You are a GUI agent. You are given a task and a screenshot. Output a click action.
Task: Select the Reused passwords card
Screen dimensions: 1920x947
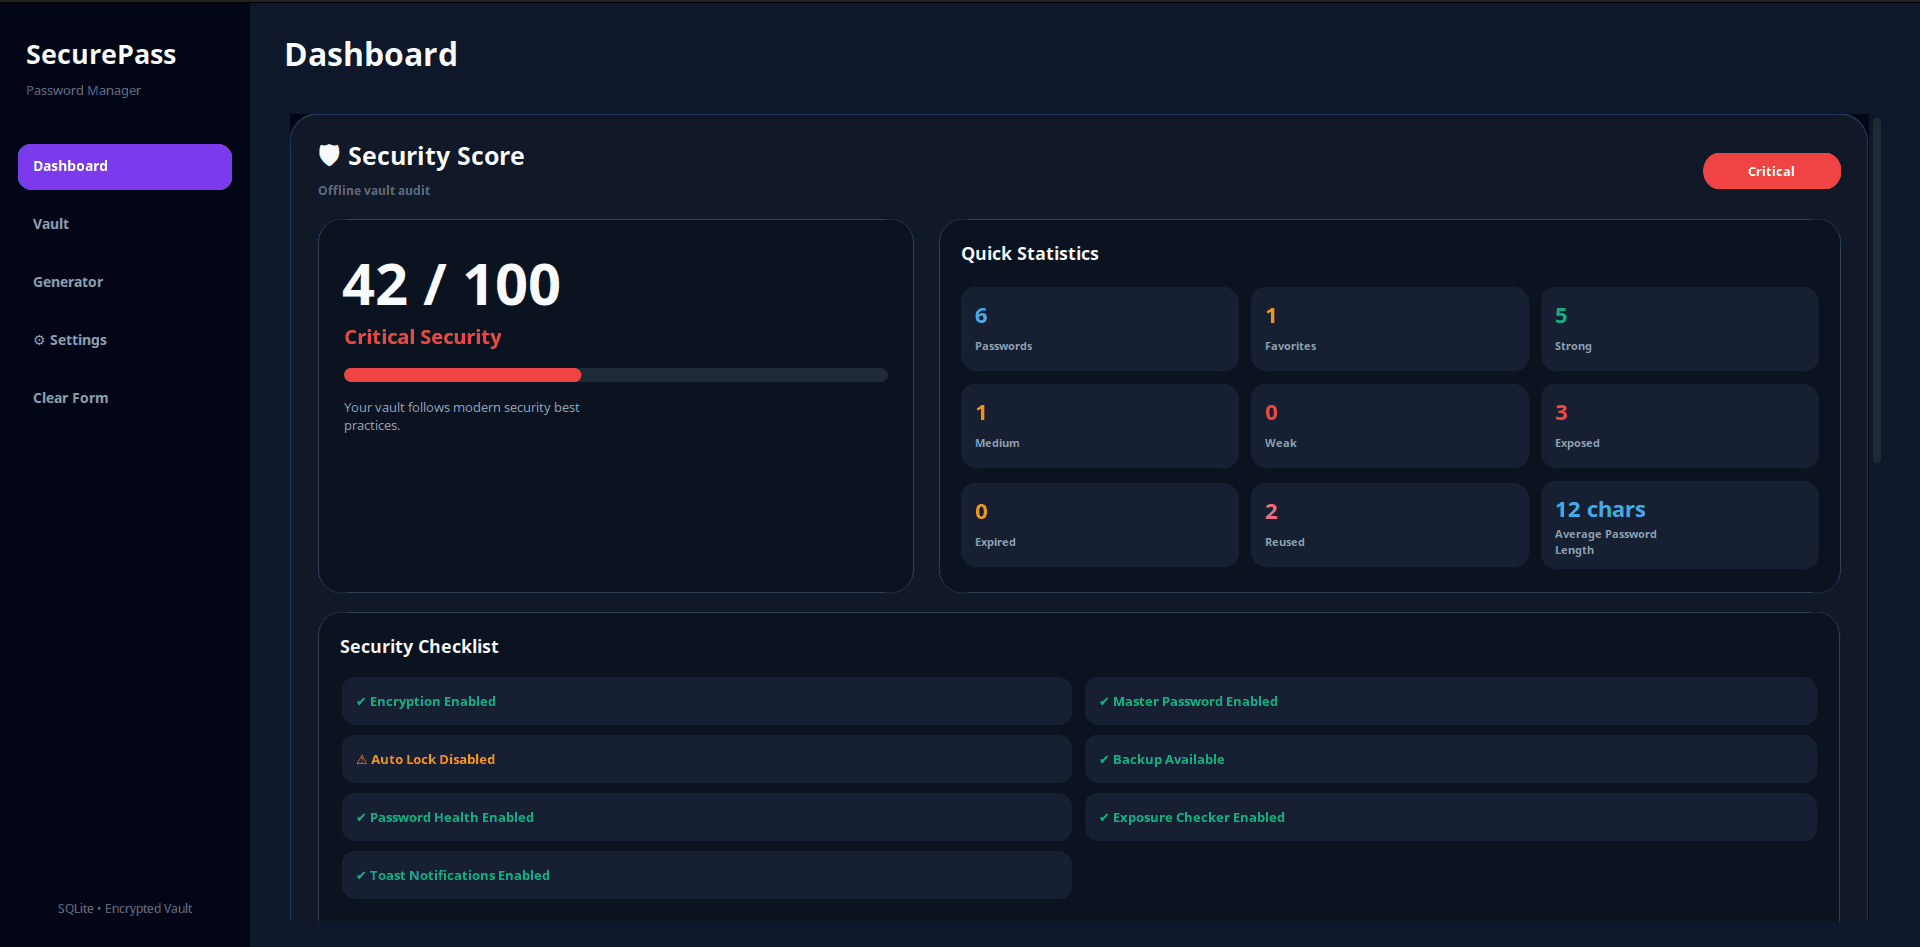point(1389,525)
